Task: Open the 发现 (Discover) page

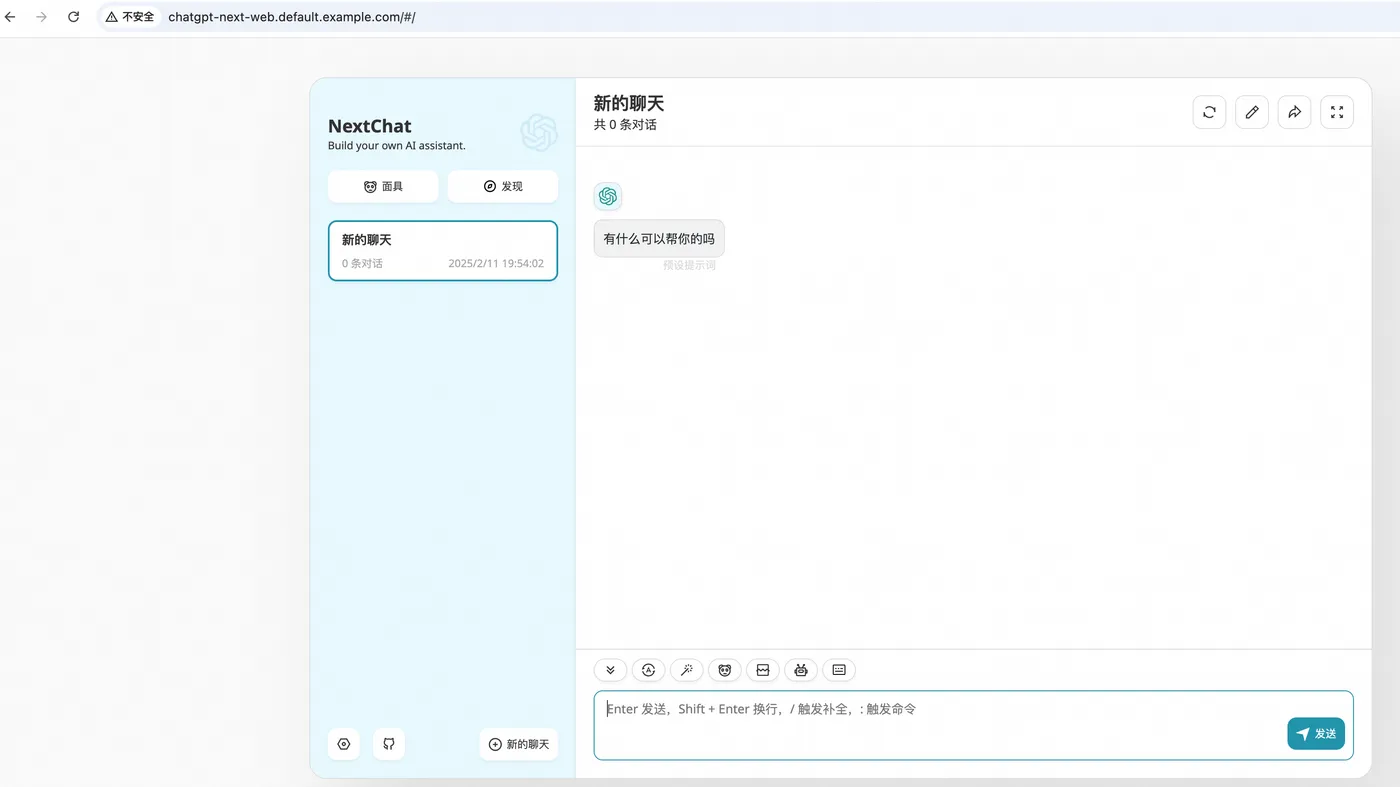Action: [x=503, y=186]
